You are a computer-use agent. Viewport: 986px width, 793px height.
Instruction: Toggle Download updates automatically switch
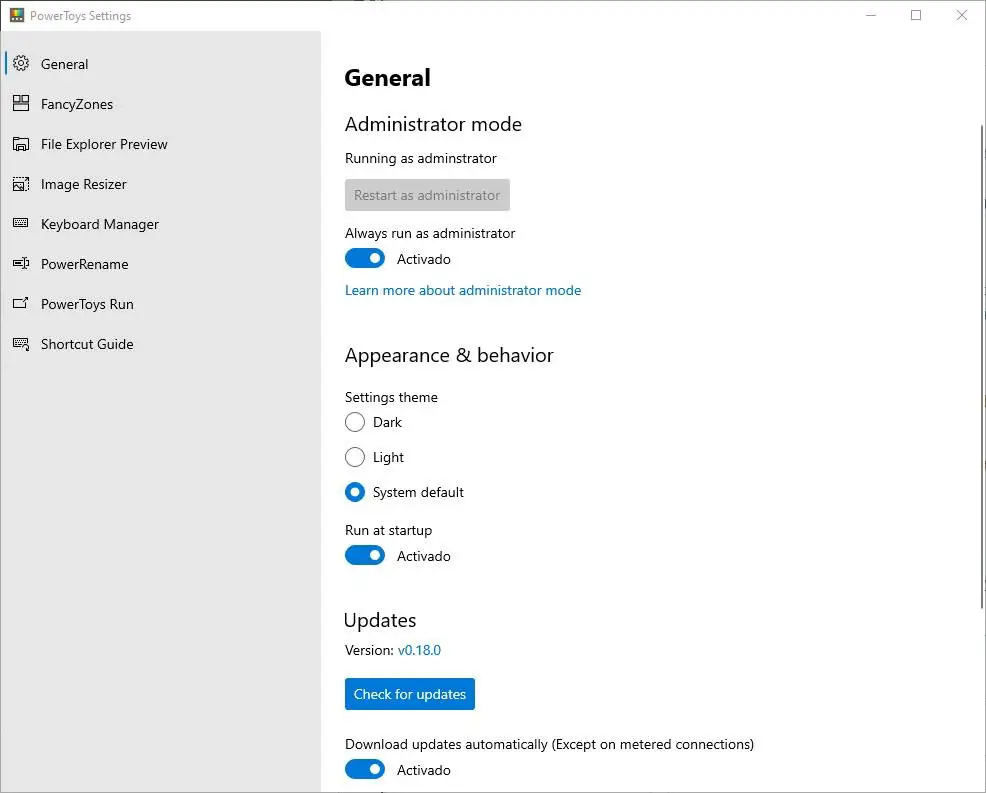(365, 770)
